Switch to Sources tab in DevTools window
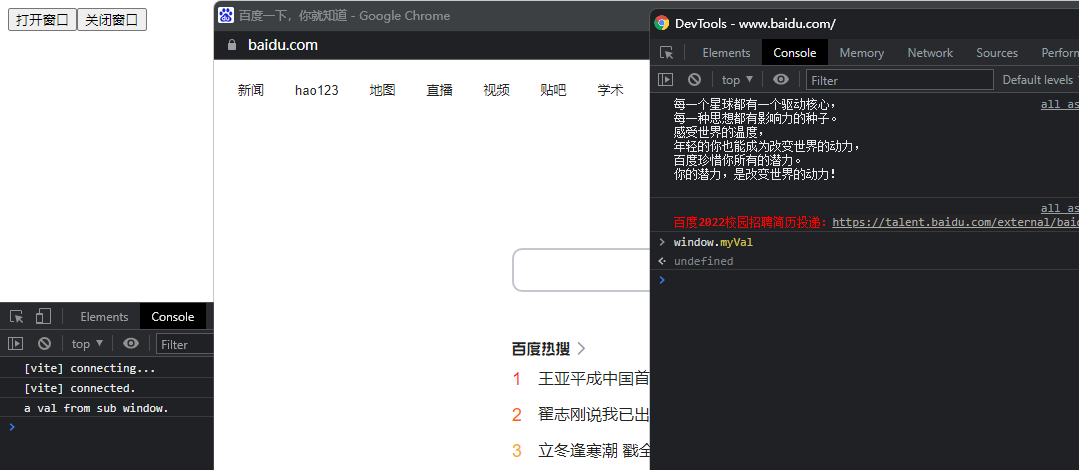 pos(996,53)
